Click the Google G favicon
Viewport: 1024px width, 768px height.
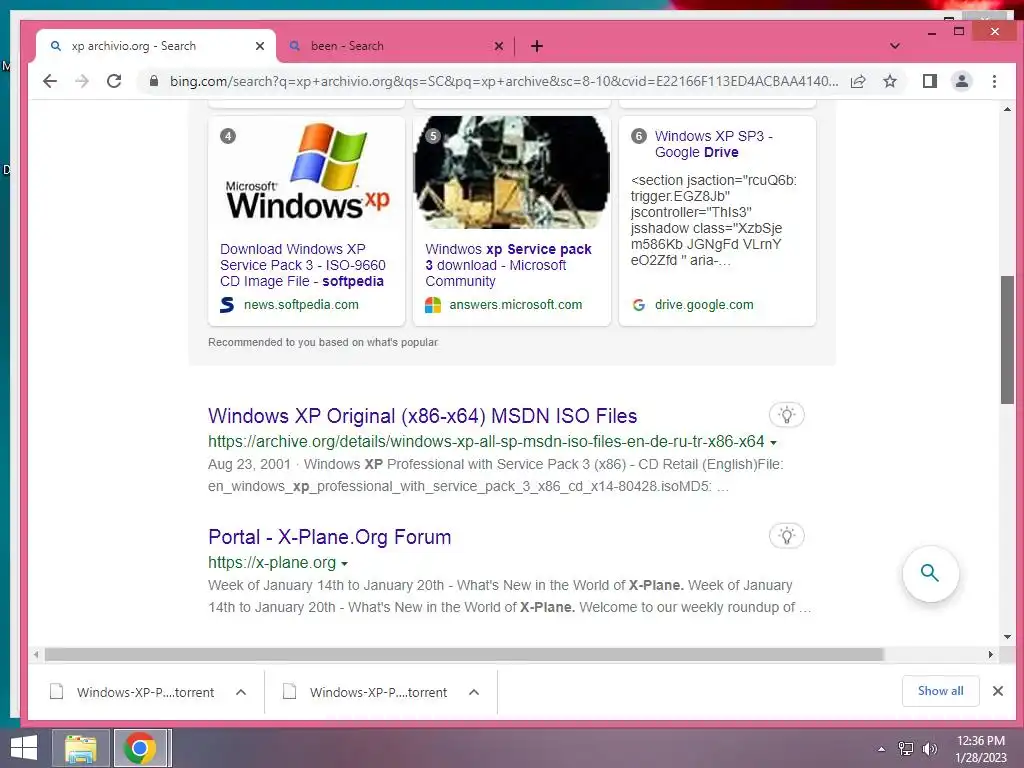click(639, 305)
